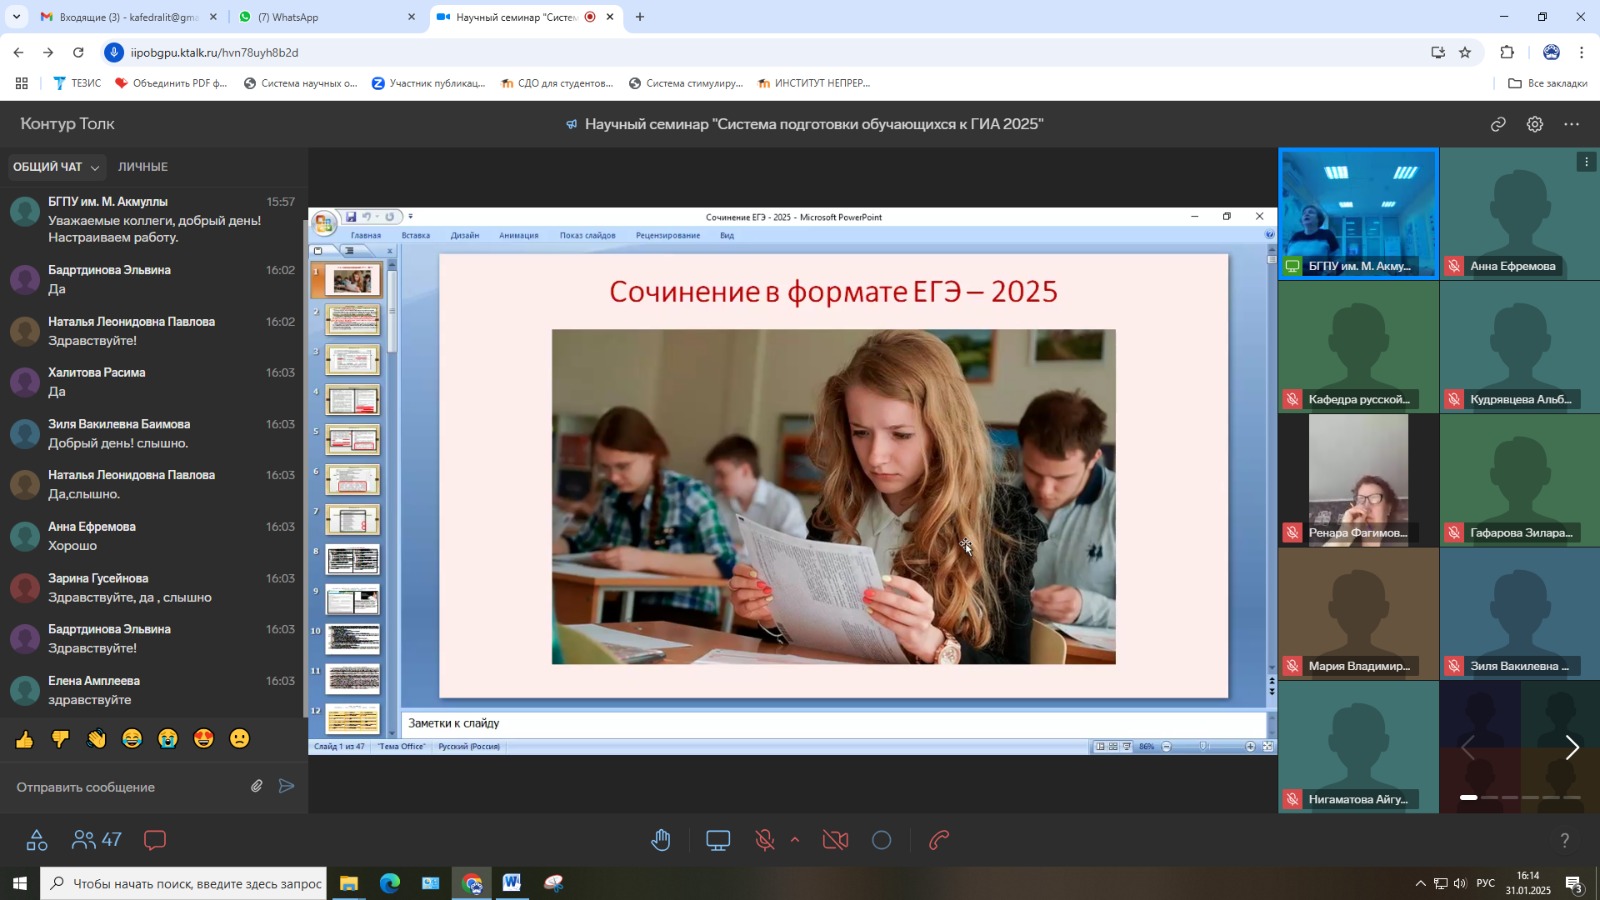Leave the call with red handset icon
1600x900 pixels.
(938, 841)
